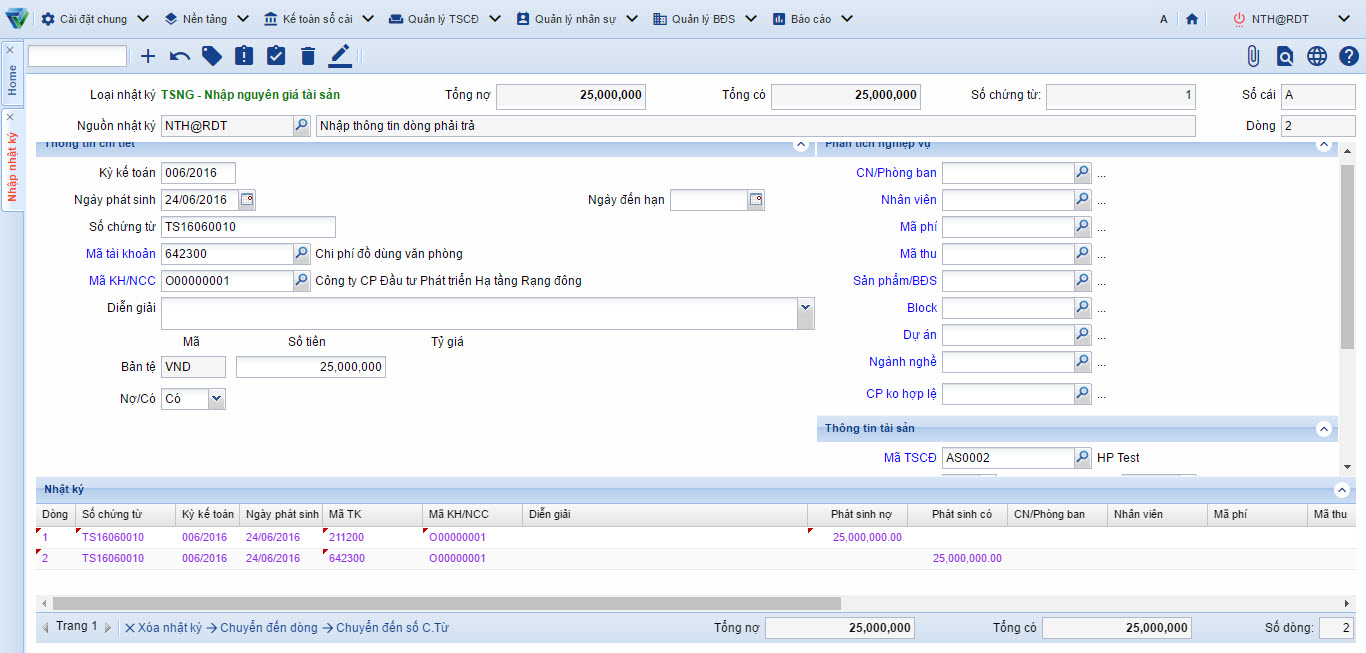
Task: Click lookup icon for CP ko hợp lệ
Action: click(1083, 394)
